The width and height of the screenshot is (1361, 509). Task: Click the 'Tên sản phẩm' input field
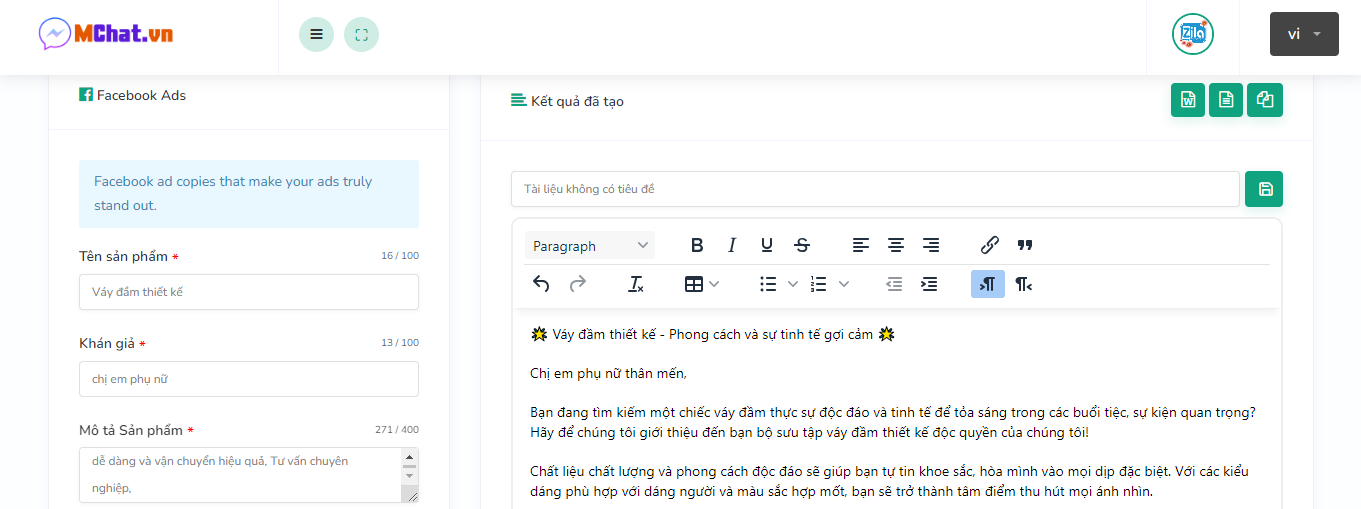coord(249,292)
